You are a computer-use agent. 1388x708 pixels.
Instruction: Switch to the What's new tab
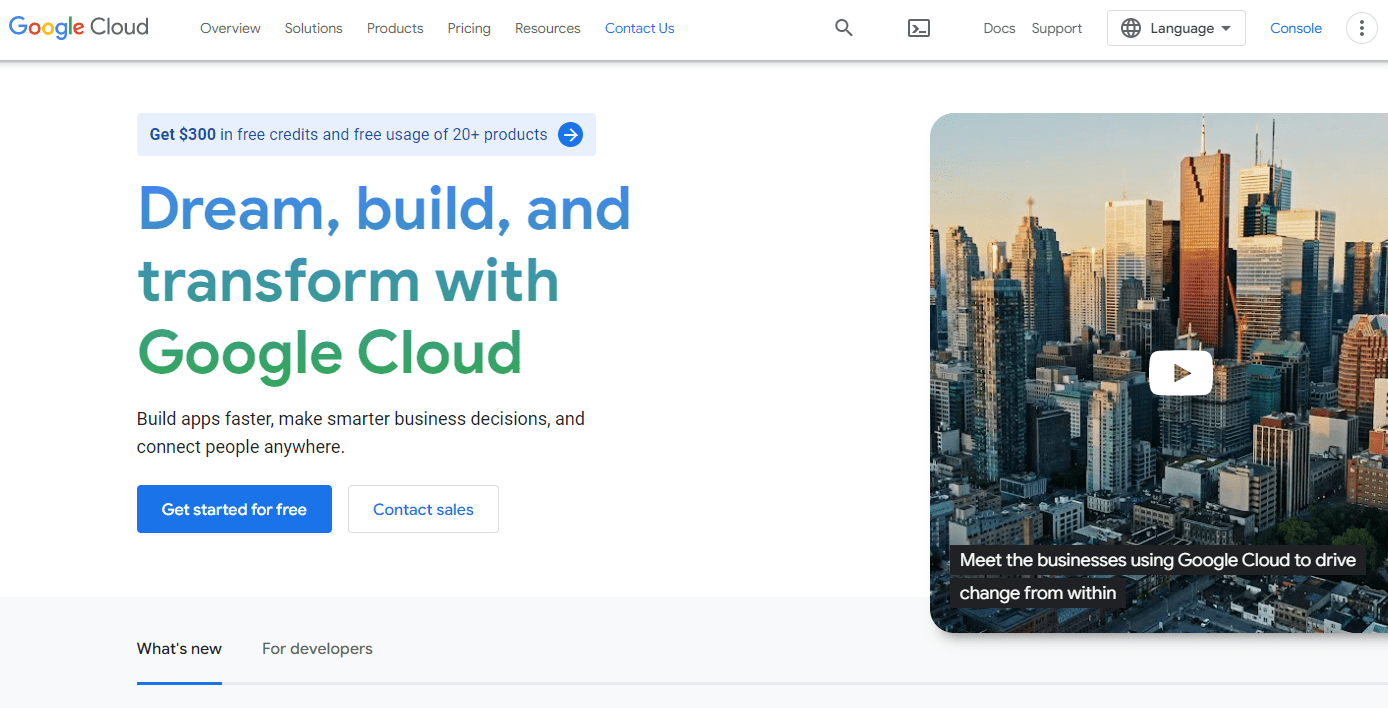click(179, 649)
